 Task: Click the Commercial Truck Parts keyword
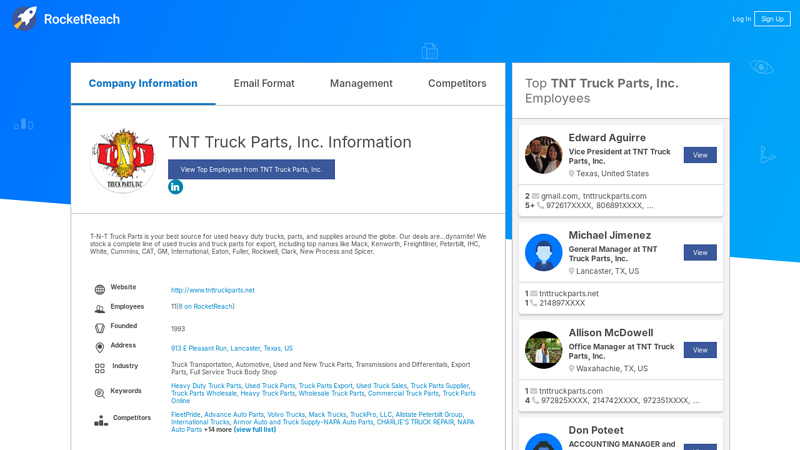tap(403, 393)
